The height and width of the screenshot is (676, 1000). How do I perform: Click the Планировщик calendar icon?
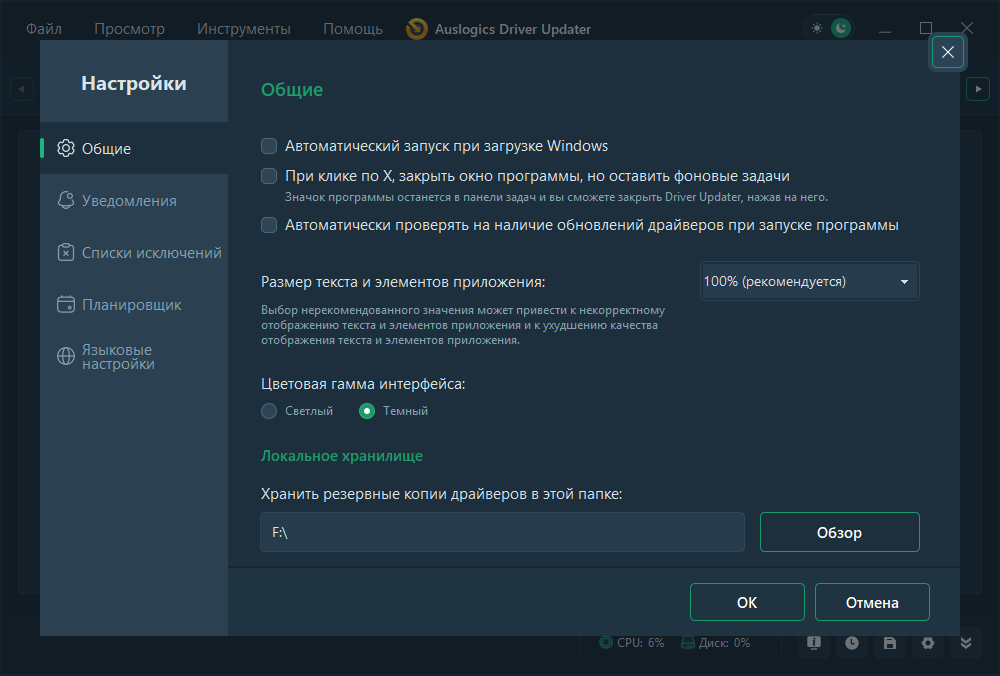click(66, 304)
